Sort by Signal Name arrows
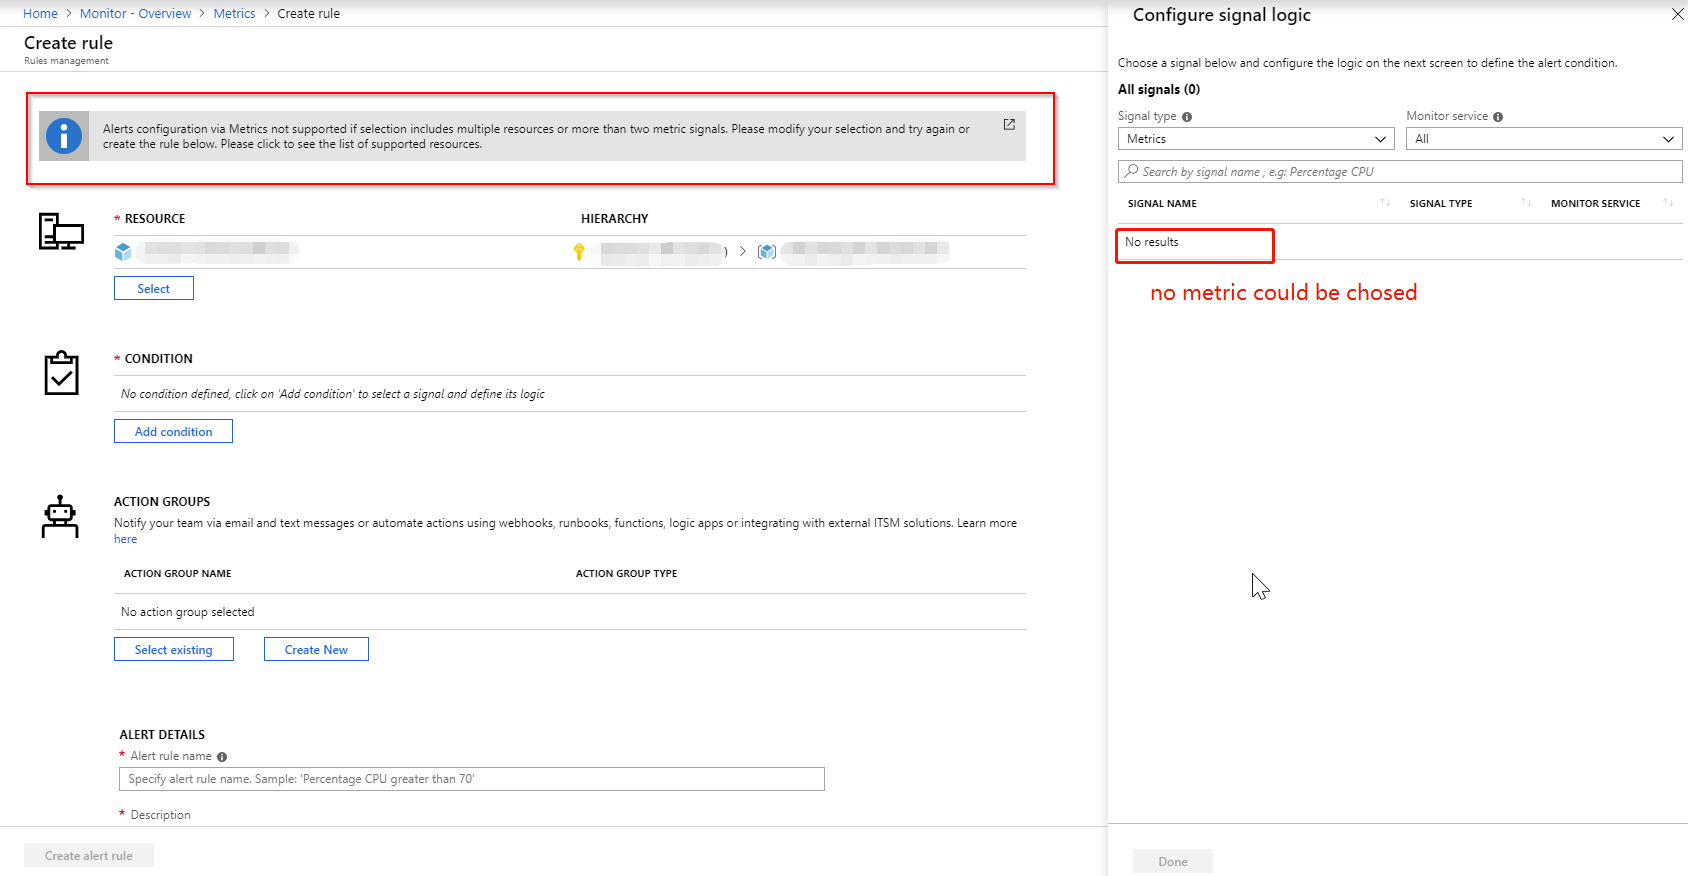This screenshot has height=876, width=1688. pyautogui.click(x=1385, y=203)
